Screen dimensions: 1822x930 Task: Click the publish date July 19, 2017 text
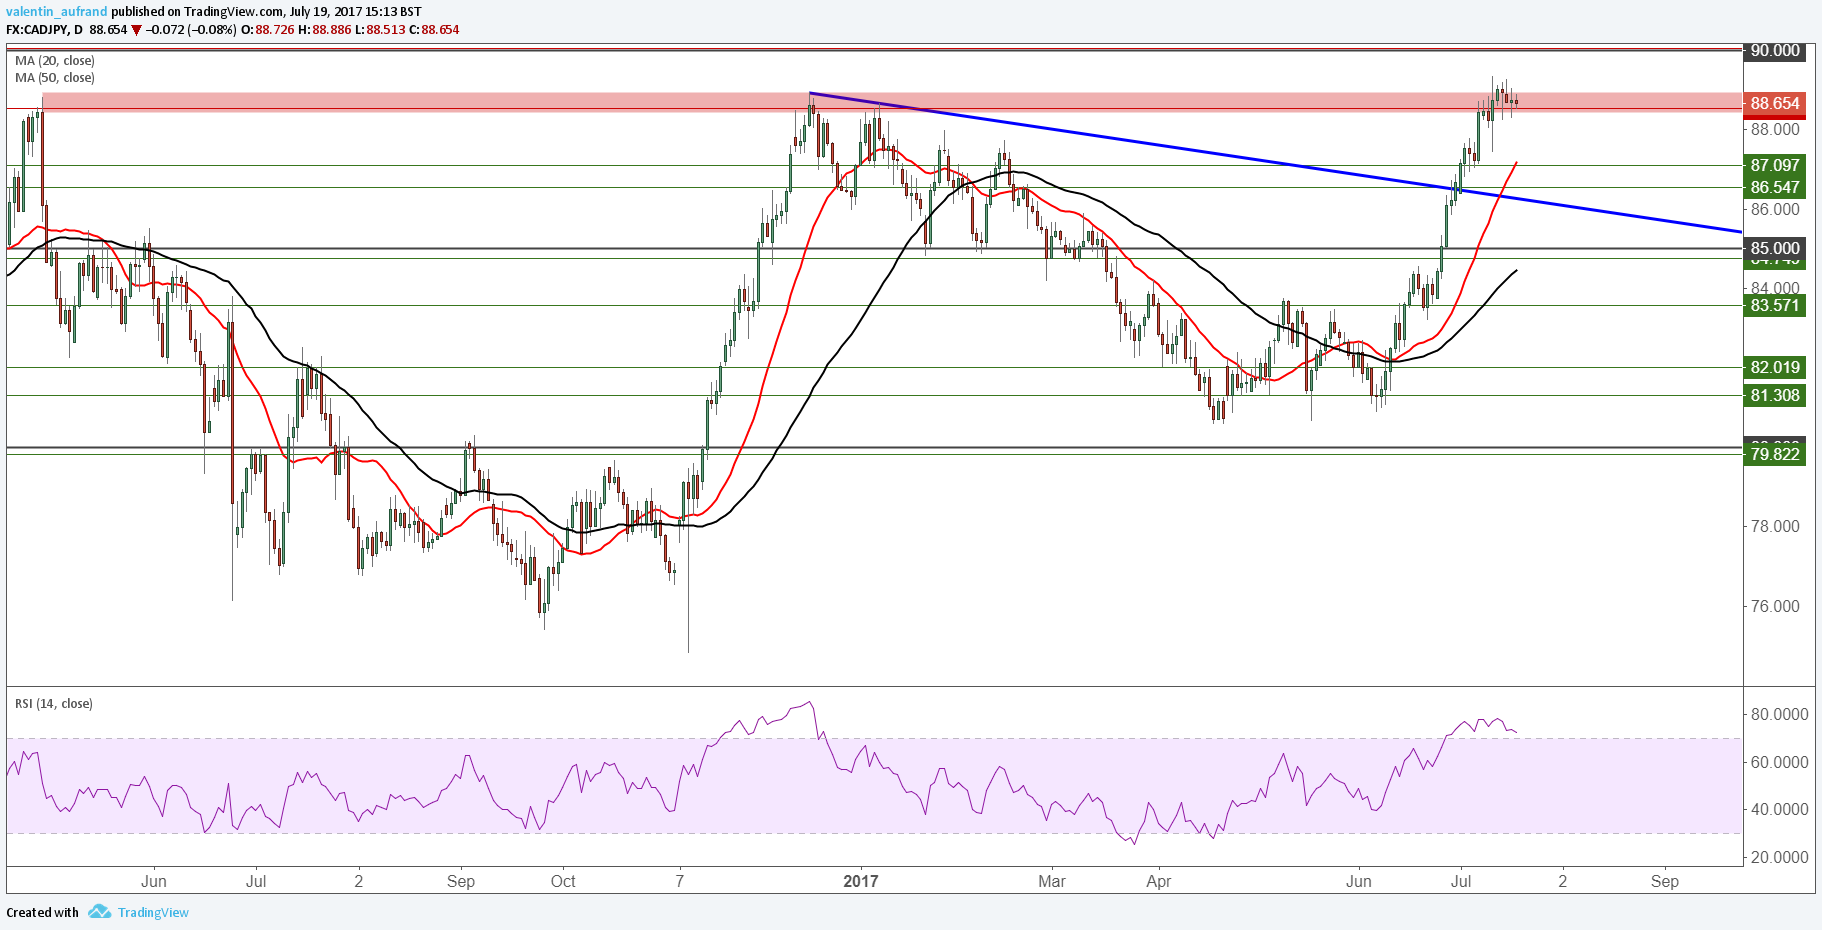(x=326, y=12)
